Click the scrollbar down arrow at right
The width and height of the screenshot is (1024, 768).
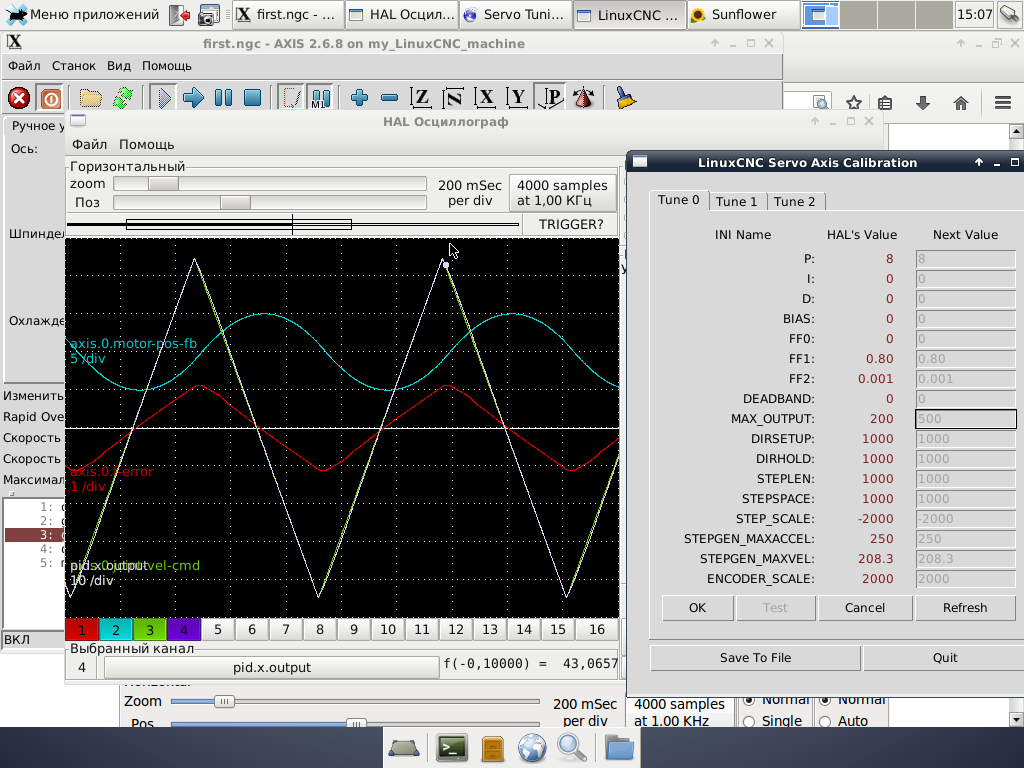pyautogui.click(x=1016, y=718)
